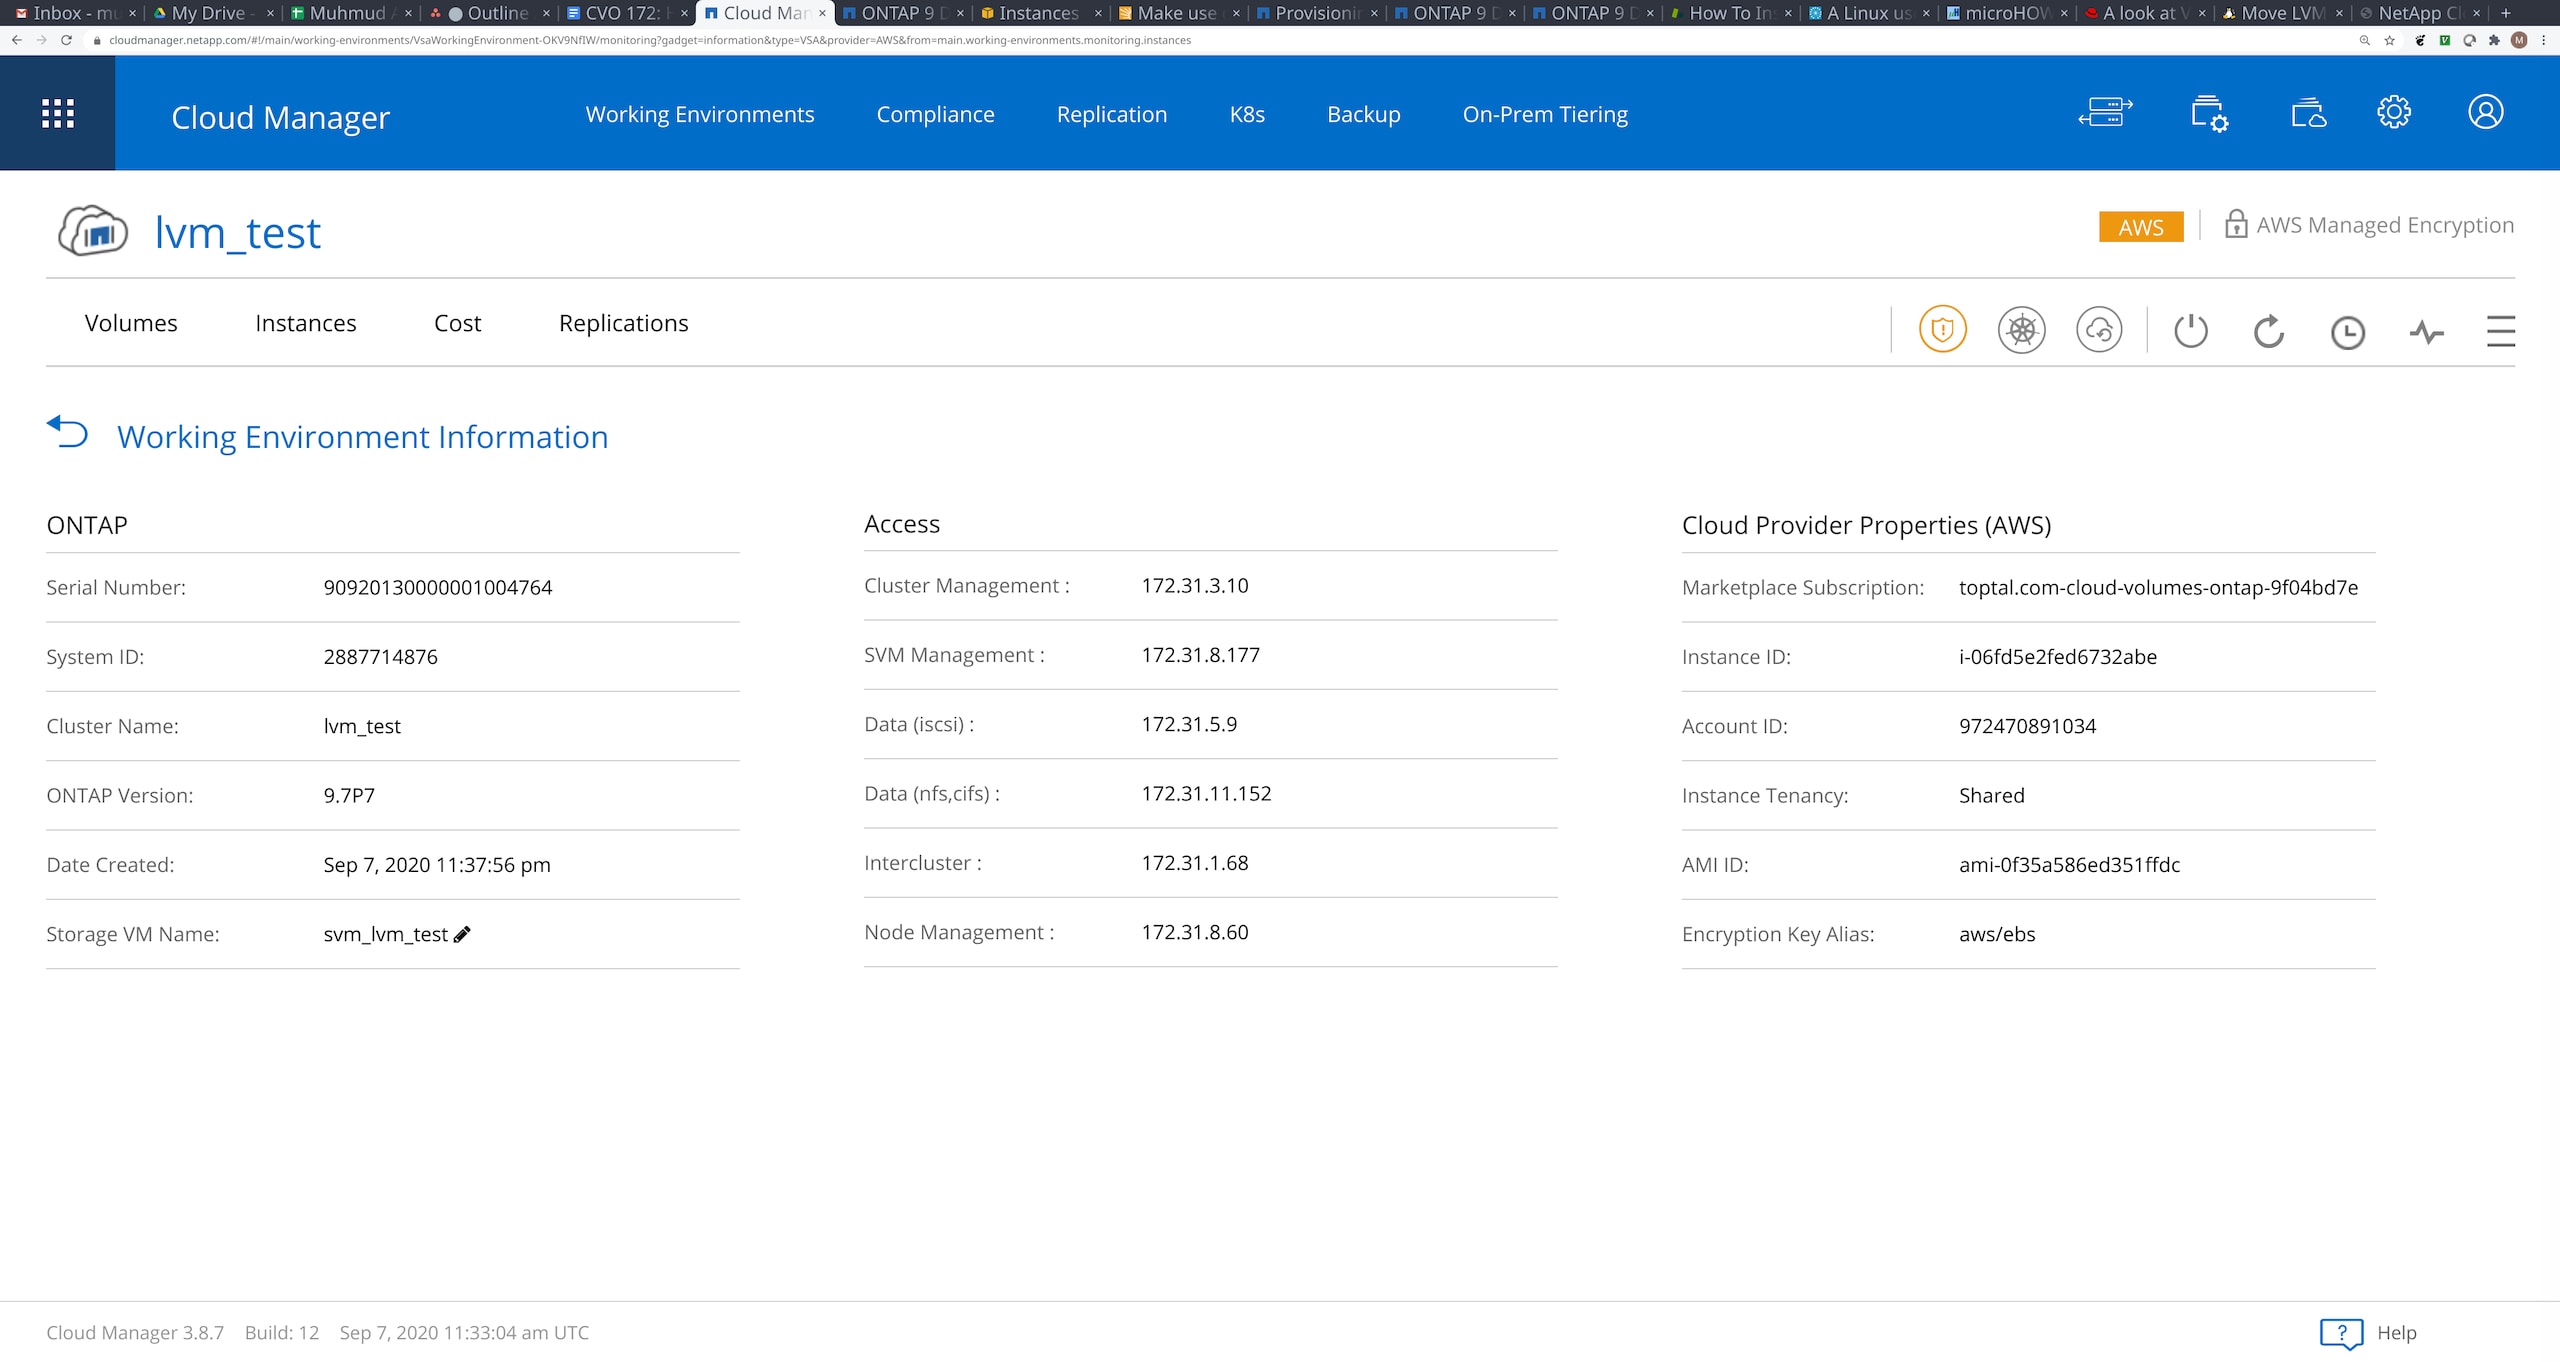The image size is (2560, 1362).
Task: Click the power off icon
Action: point(2190,331)
